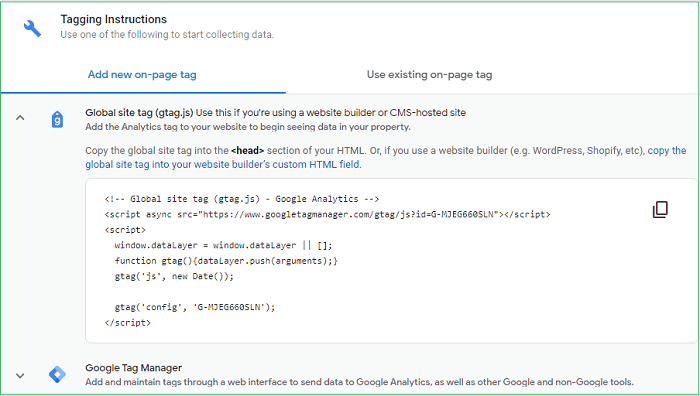Click the 'Add and maintain tags' description

[x=359, y=382]
